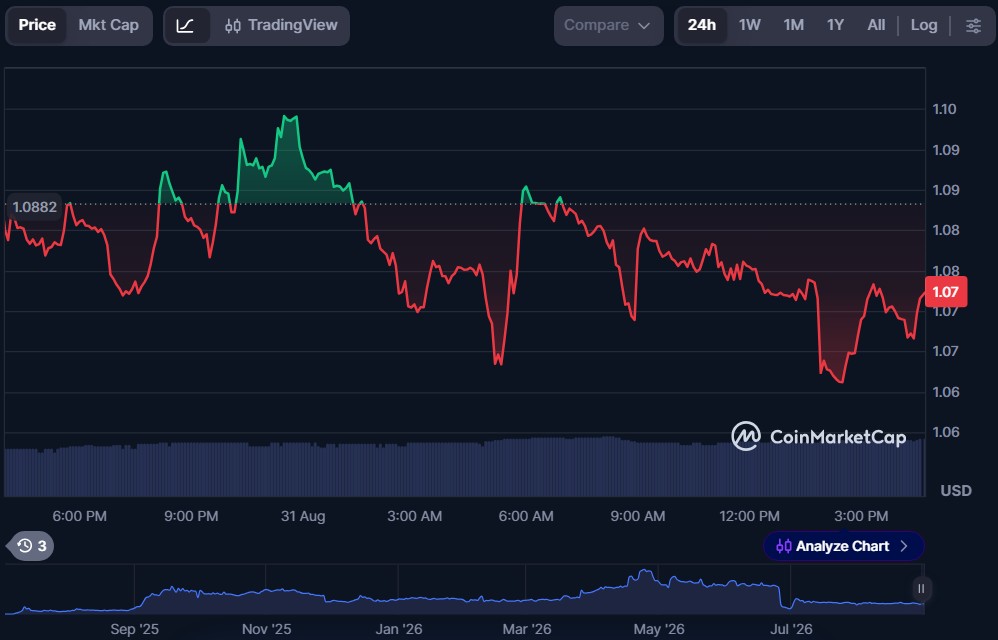Select the 24h time range
998x640 pixels.
pyautogui.click(x=701, y=25)
